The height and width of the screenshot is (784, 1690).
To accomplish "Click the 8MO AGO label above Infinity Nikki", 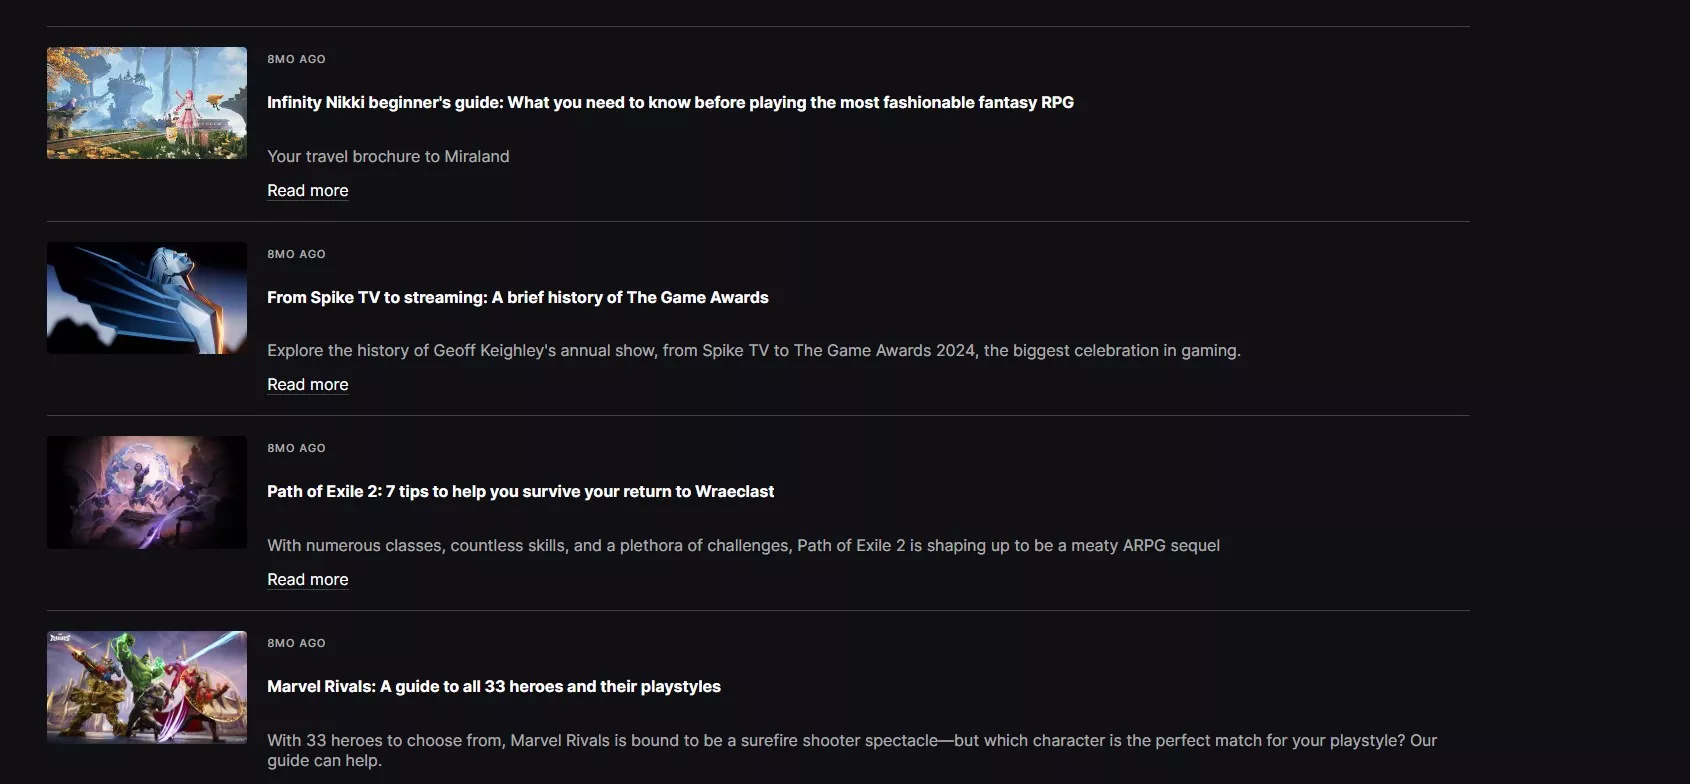I will (296, 59).
